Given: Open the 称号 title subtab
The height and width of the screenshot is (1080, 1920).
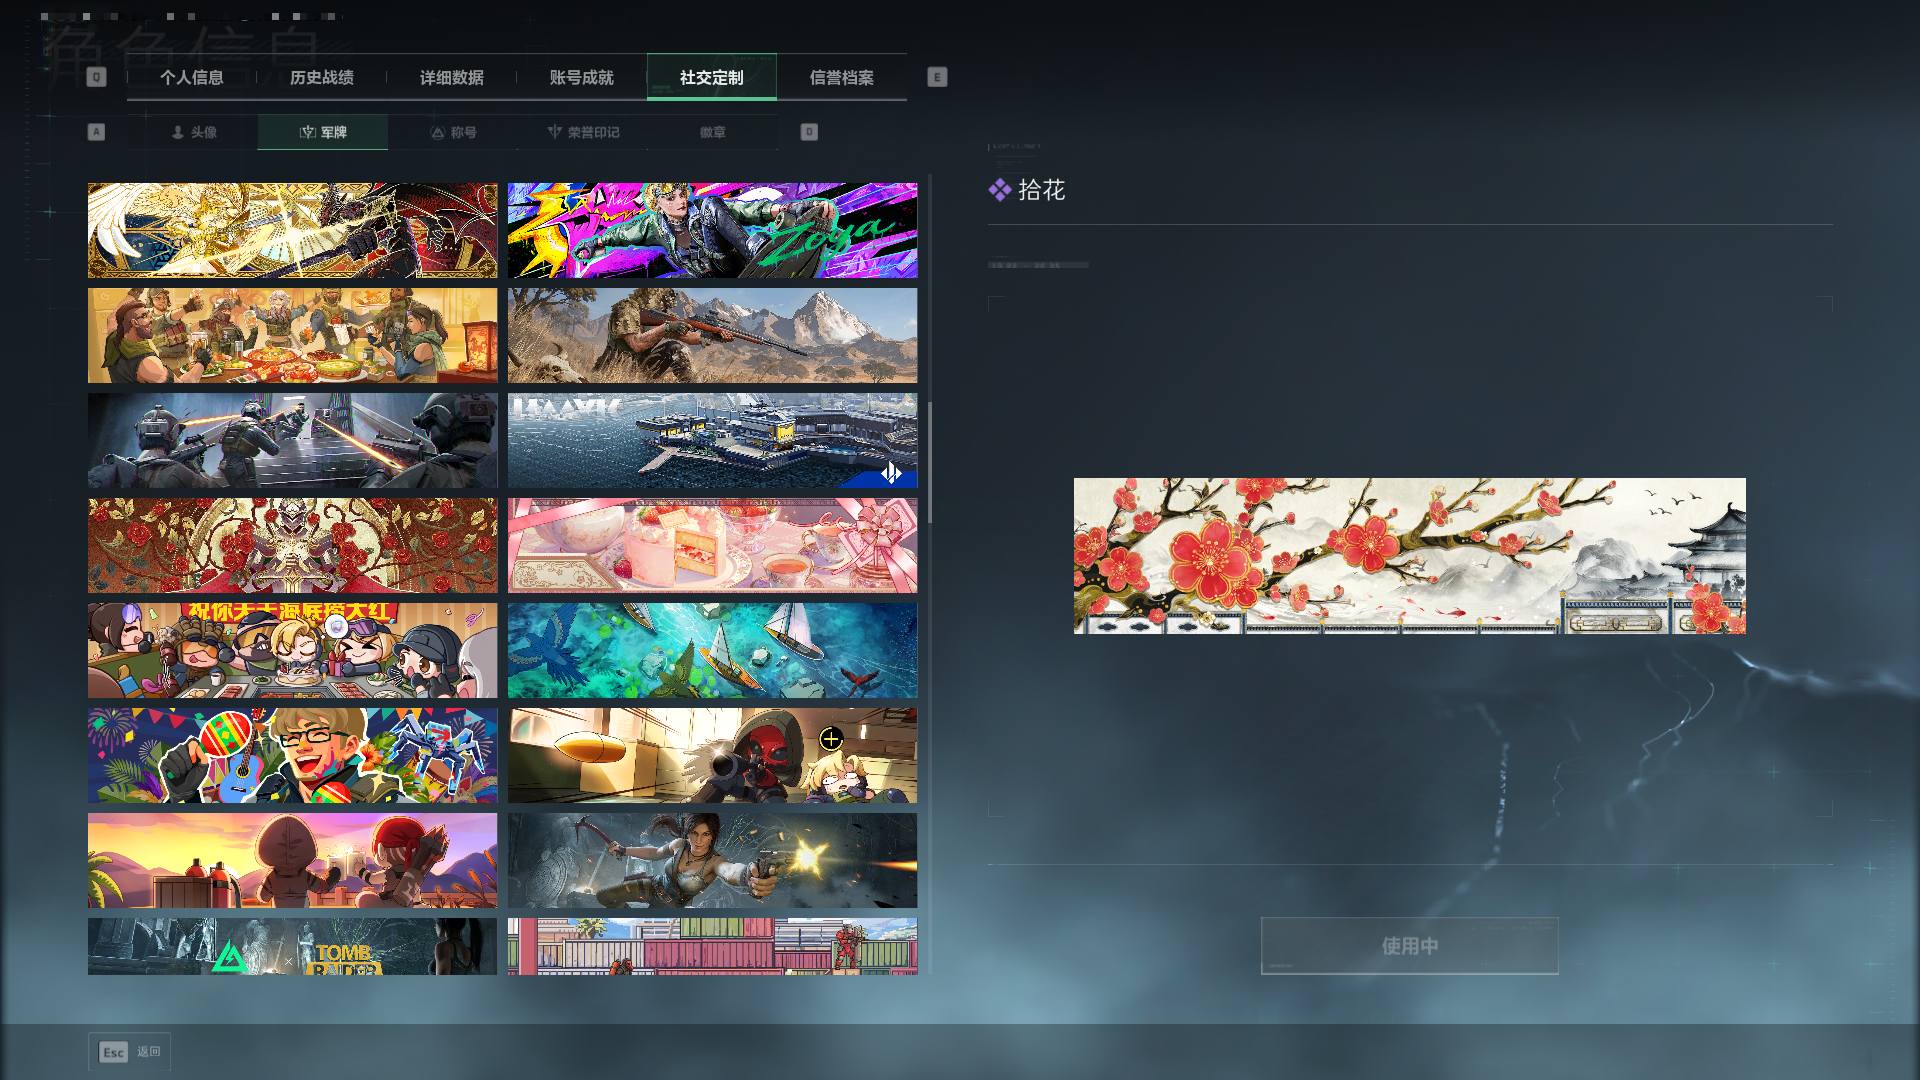Looking at the screenshot, I should tap(453, 132).
